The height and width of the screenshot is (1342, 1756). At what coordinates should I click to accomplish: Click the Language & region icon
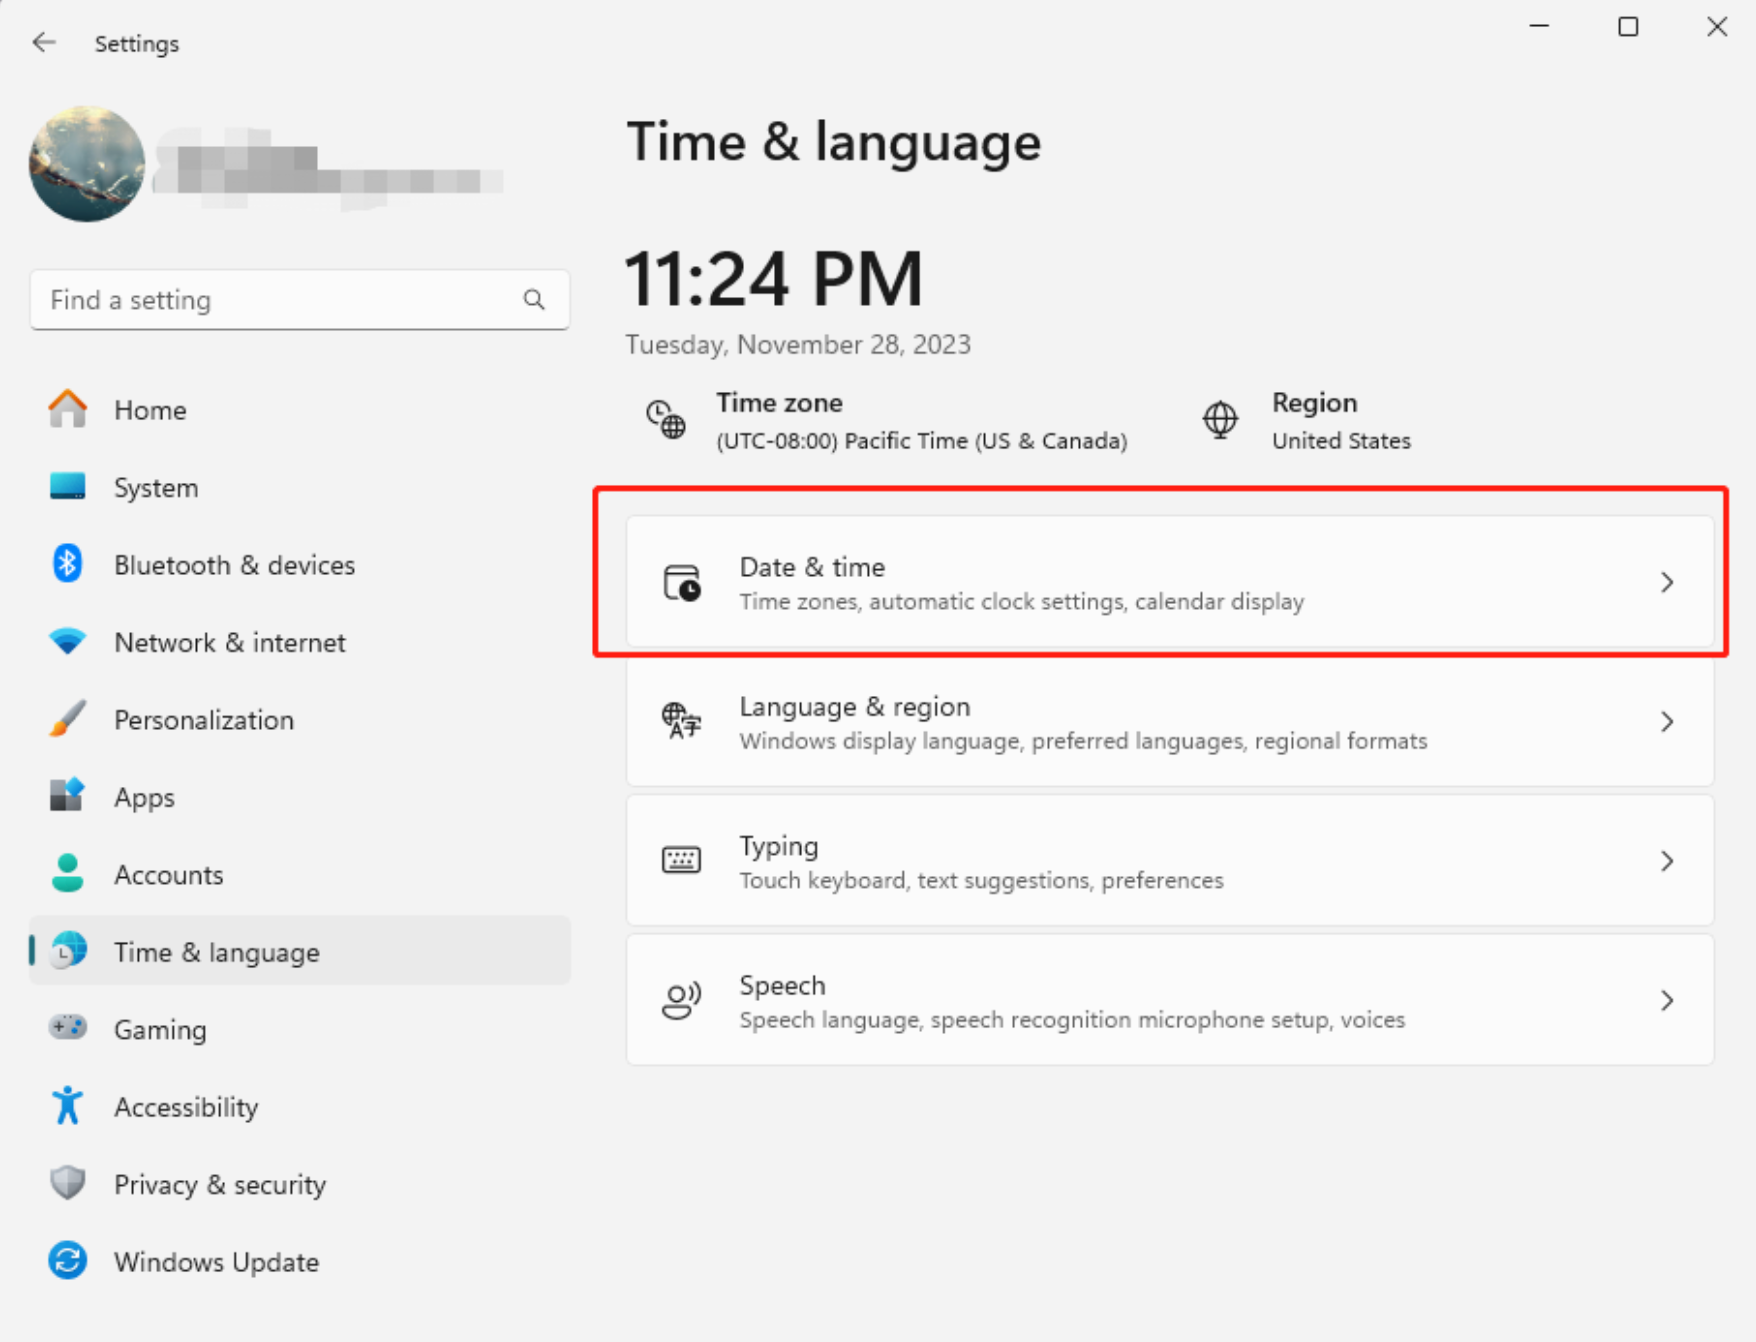(682, 721)
